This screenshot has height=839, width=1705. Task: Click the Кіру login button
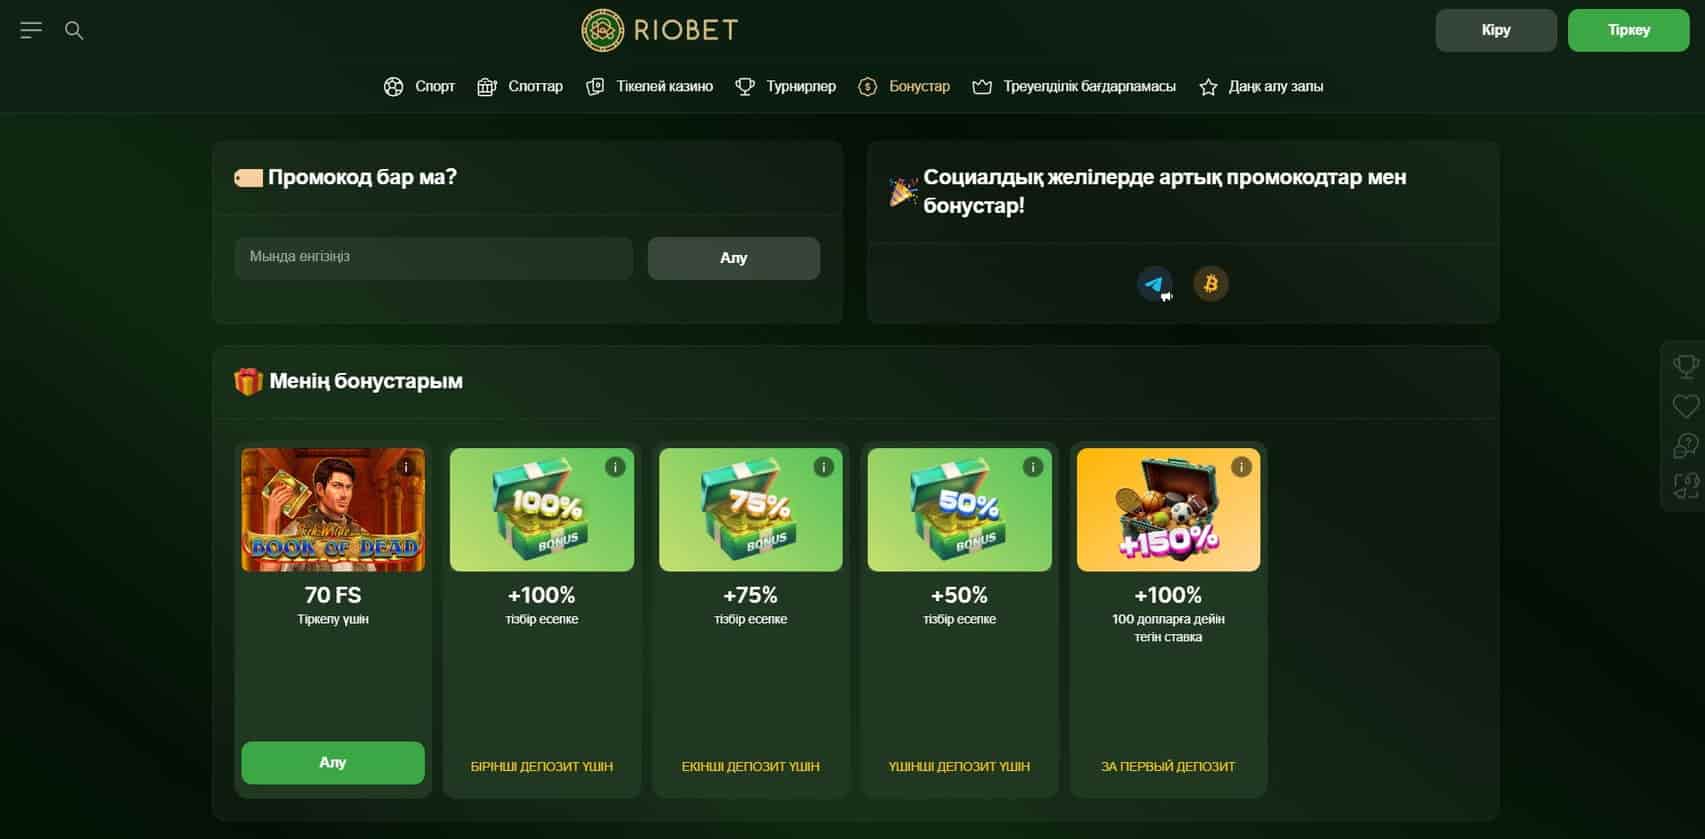point(1496,30)
